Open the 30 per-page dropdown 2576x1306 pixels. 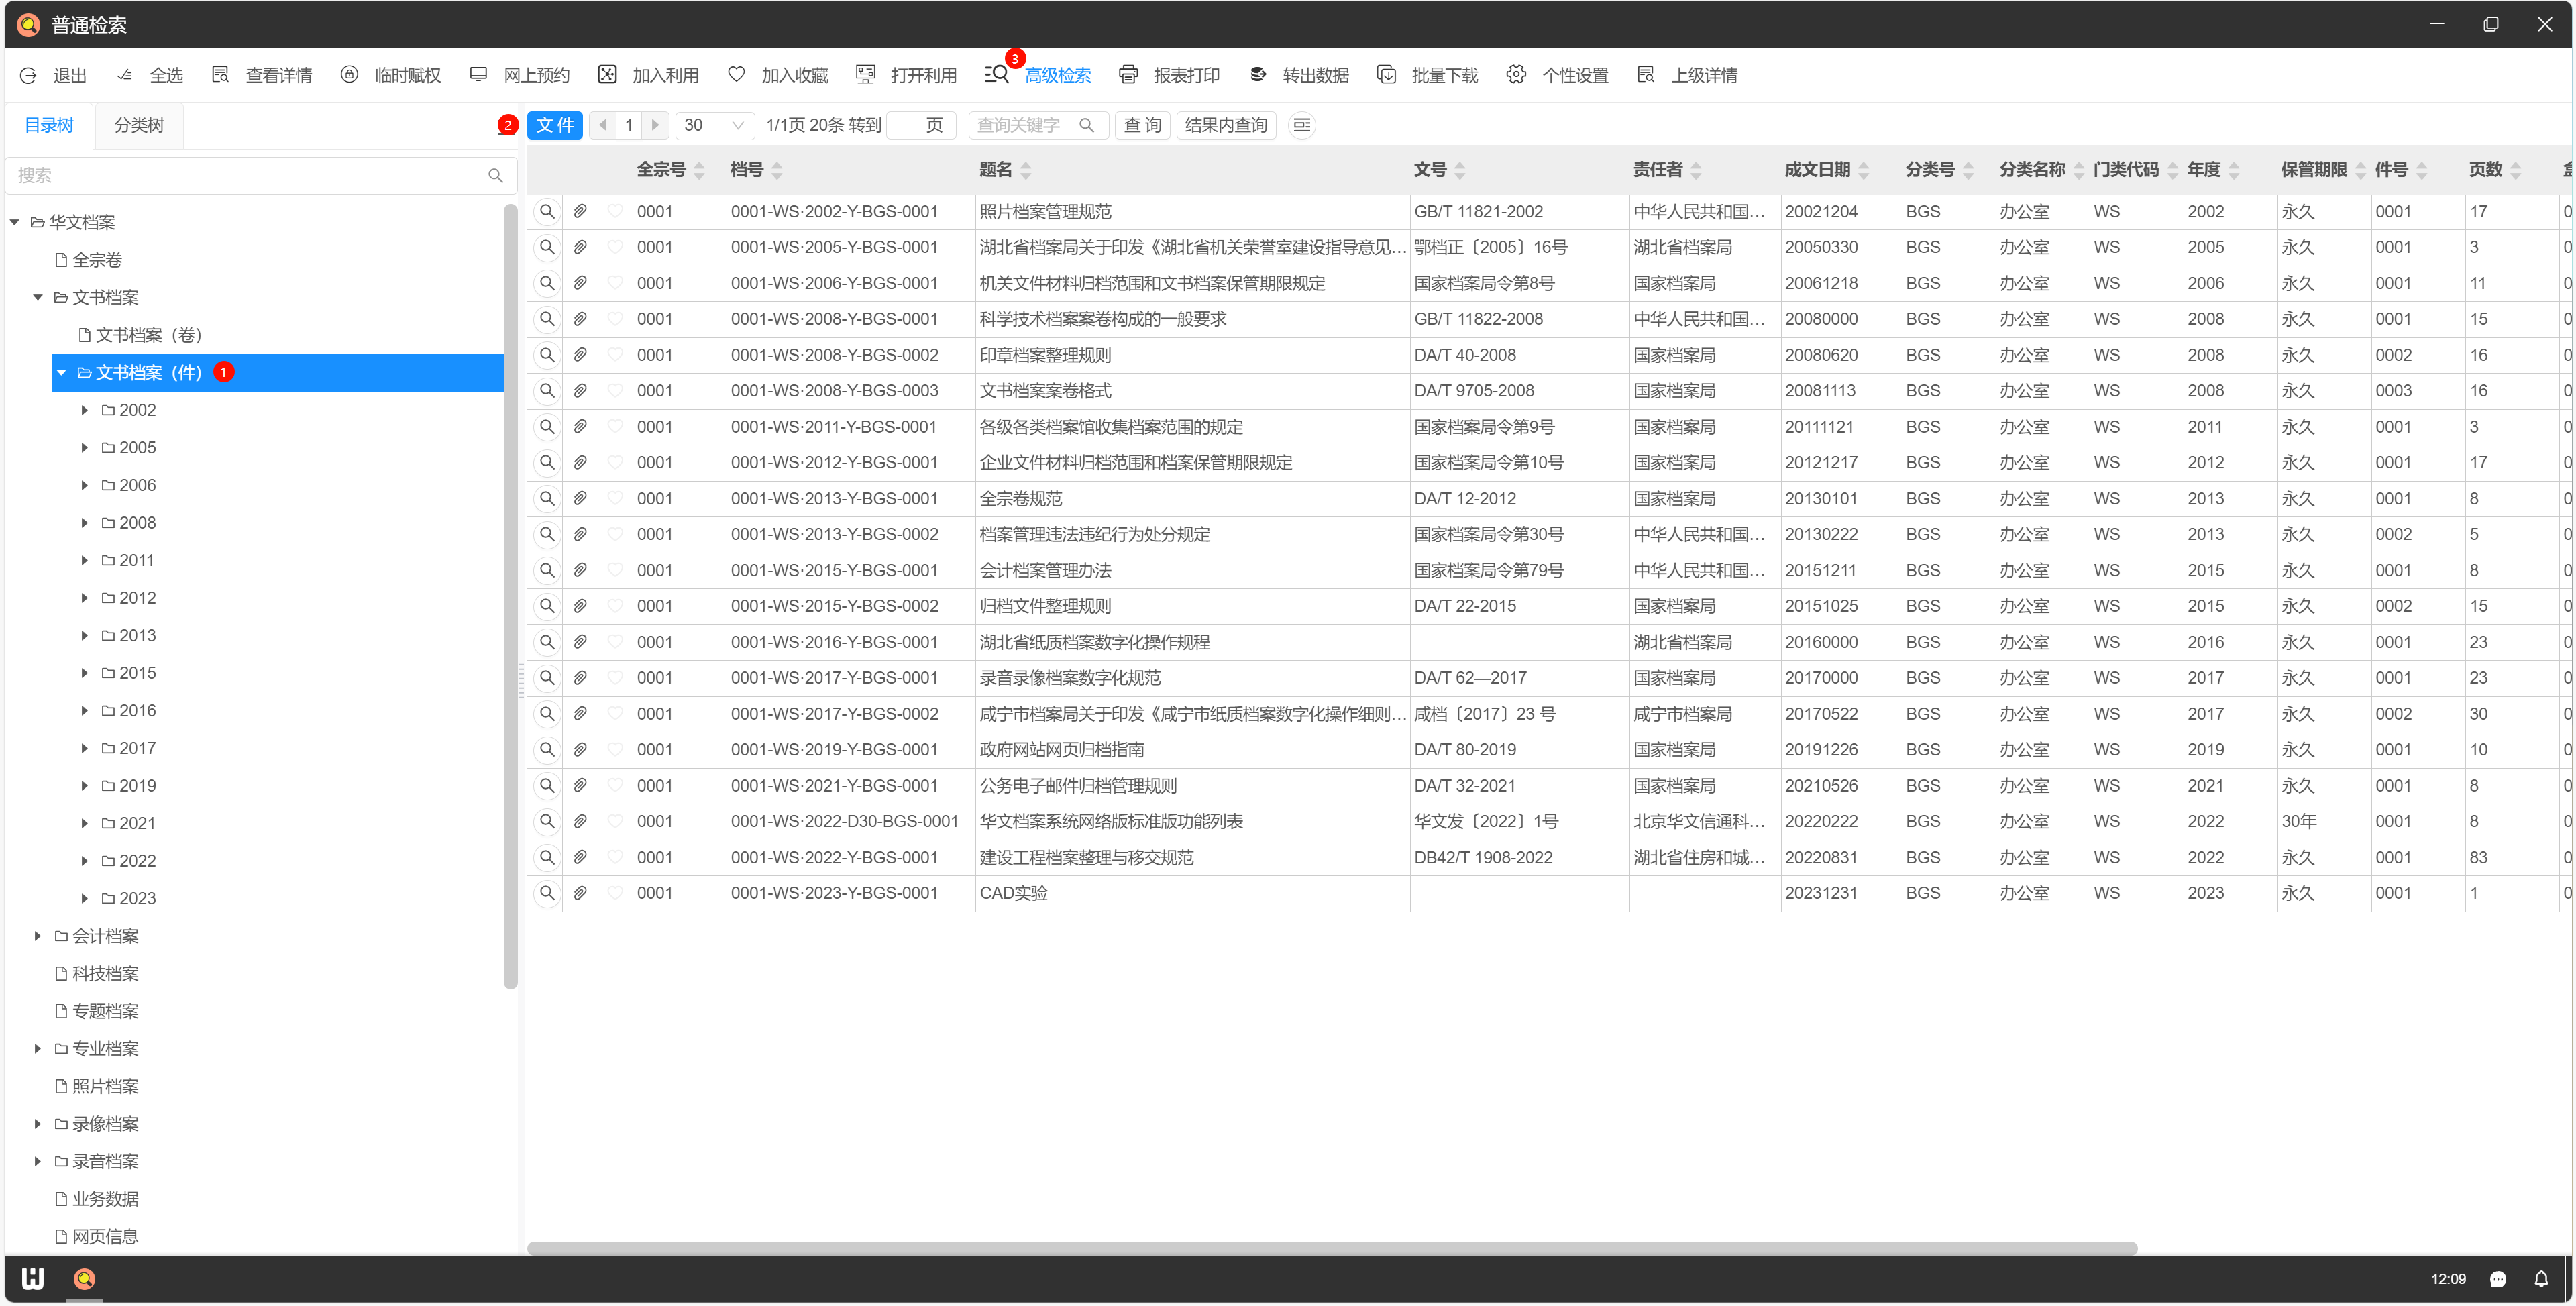(714, 125)
